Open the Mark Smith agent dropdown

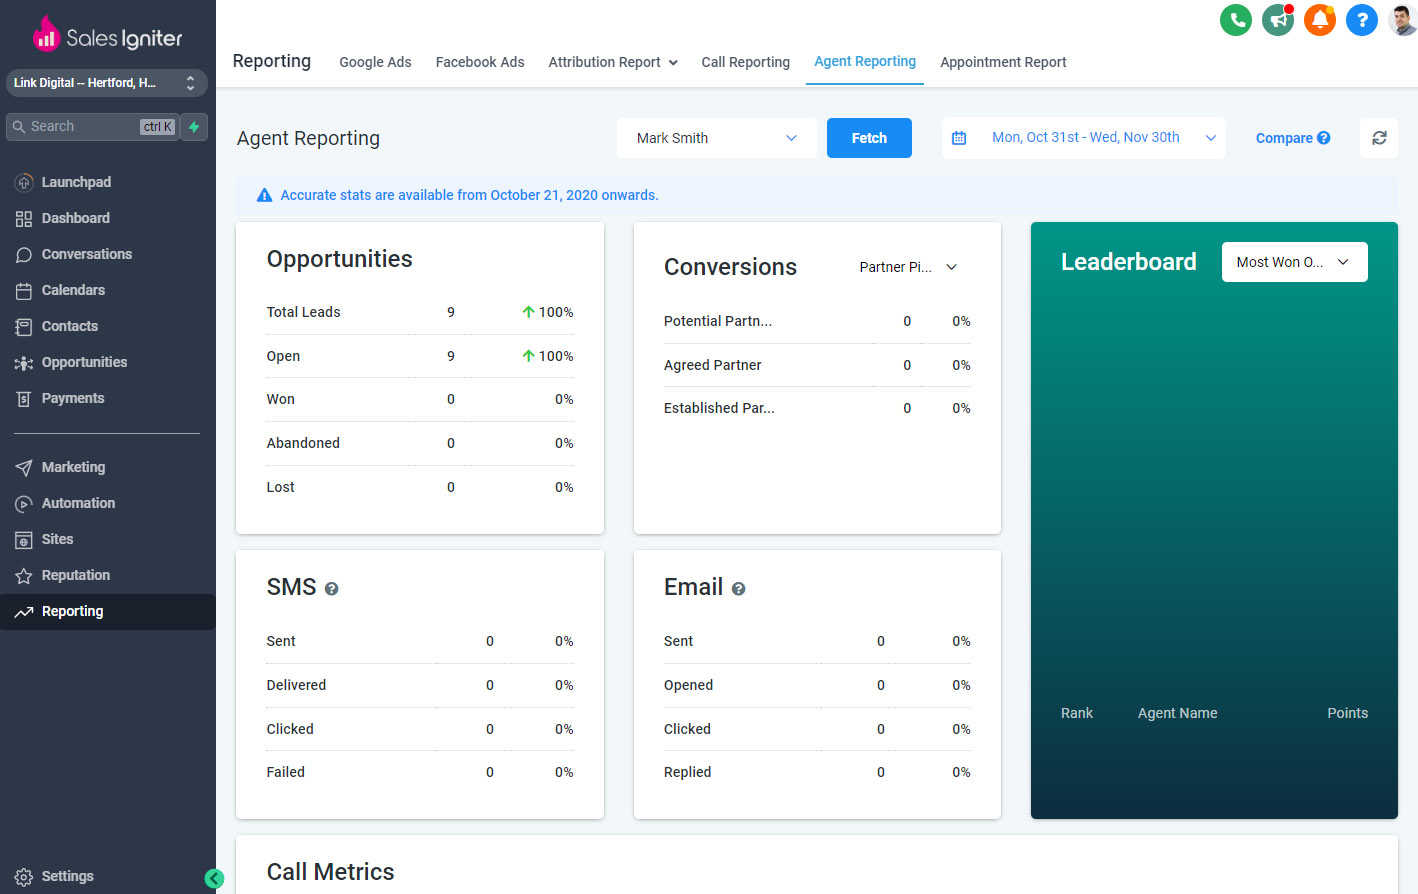[x=717, y=138]
